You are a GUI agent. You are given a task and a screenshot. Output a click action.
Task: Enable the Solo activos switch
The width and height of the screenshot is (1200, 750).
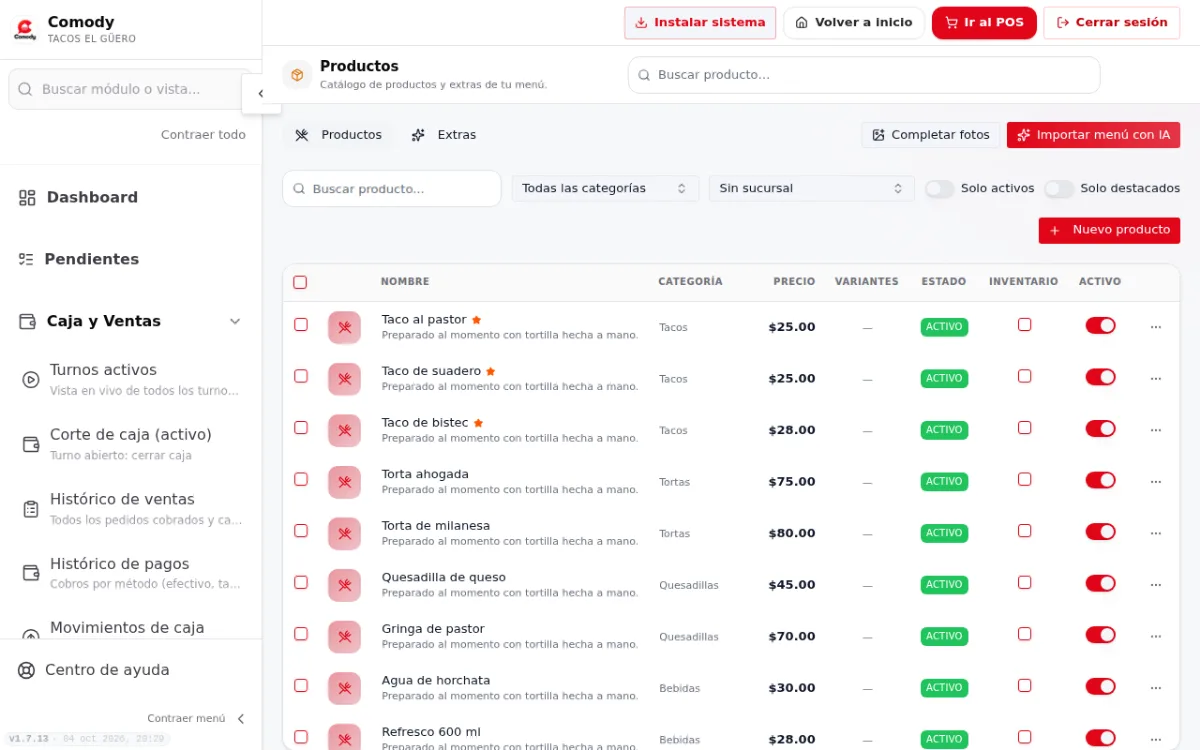click(x=939, y=189)
